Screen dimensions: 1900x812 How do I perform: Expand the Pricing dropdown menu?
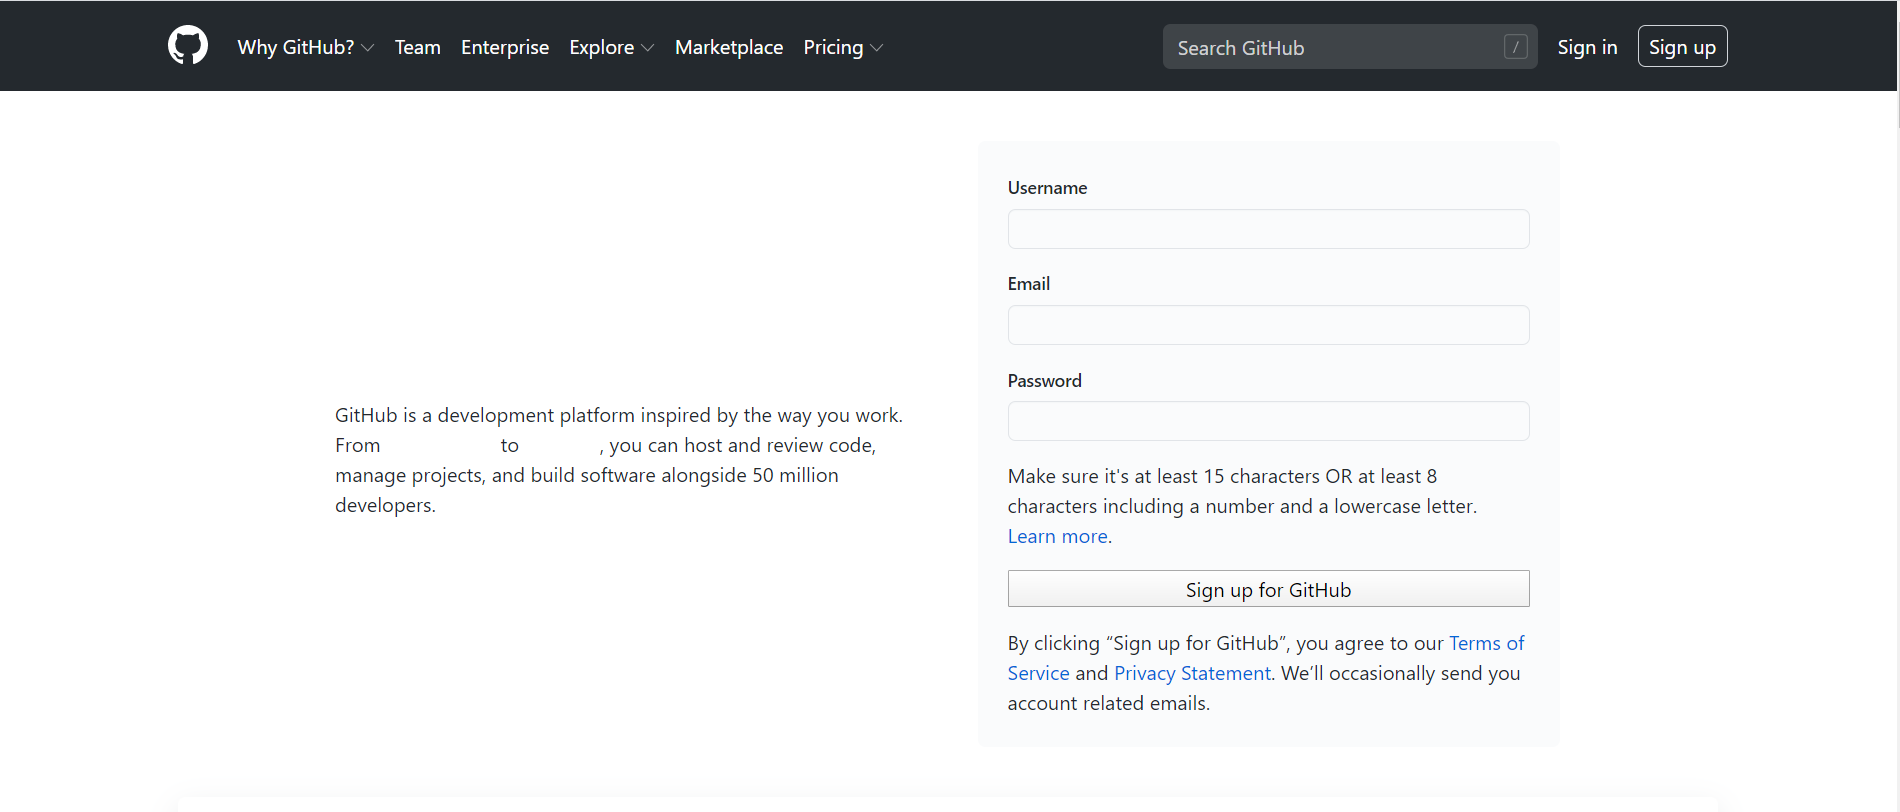pyautogui.click(x=843, y=47)
